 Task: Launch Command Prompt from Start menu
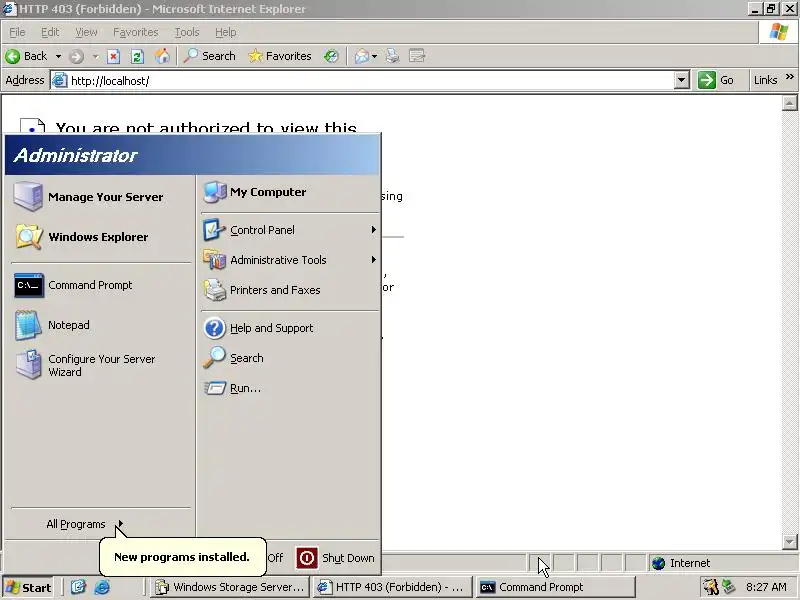[100, 285]
